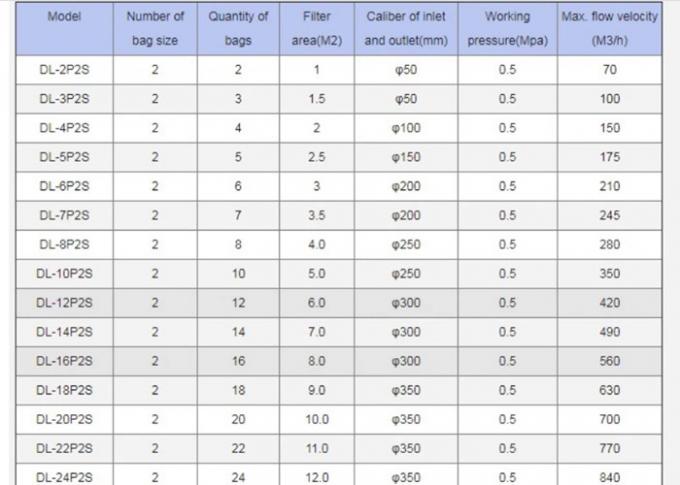Click the DL-8P2S model cell
This screenshot has width=680, height=485.
(x=64, y=245)
